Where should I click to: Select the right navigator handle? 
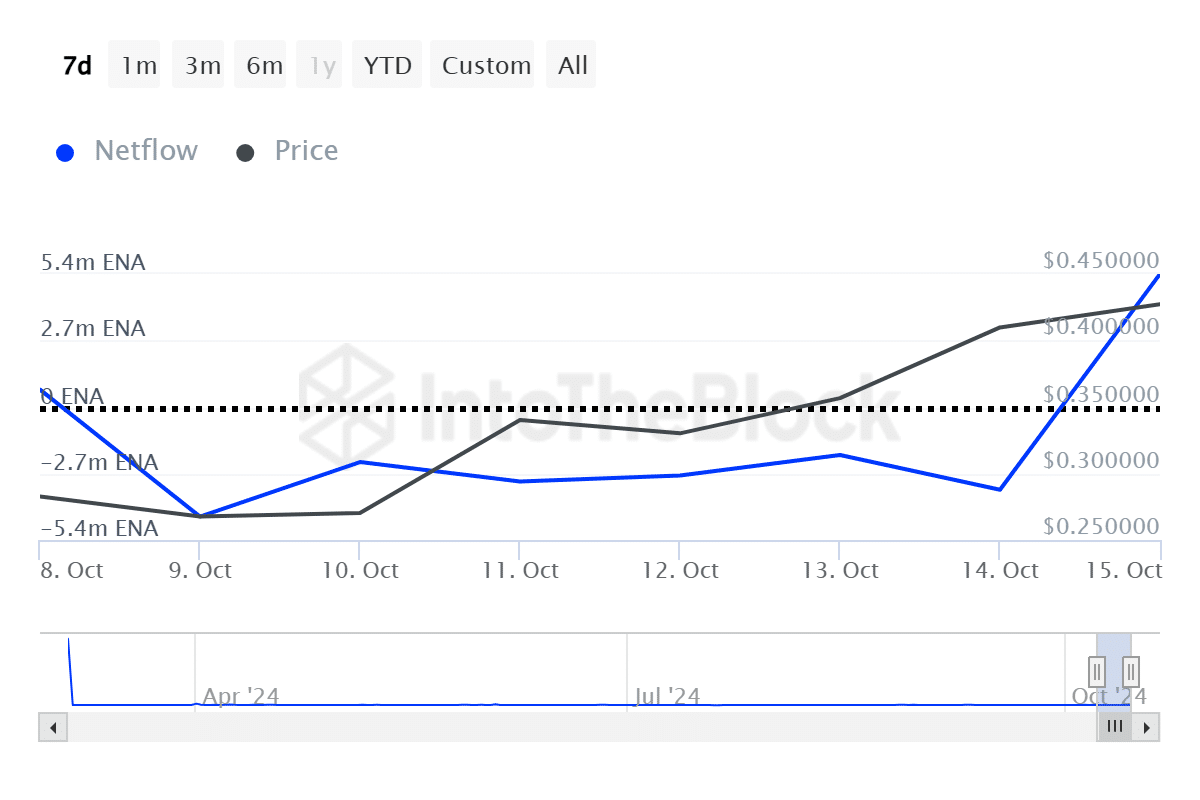point(1131,671)
